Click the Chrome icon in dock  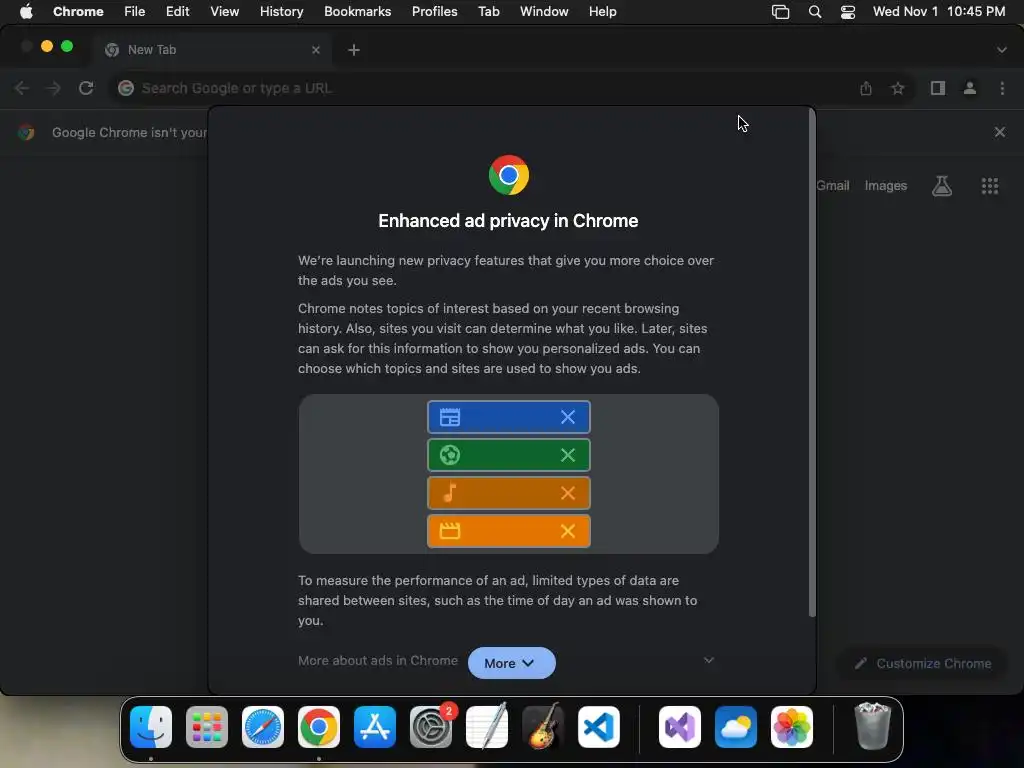coord(319,727)
